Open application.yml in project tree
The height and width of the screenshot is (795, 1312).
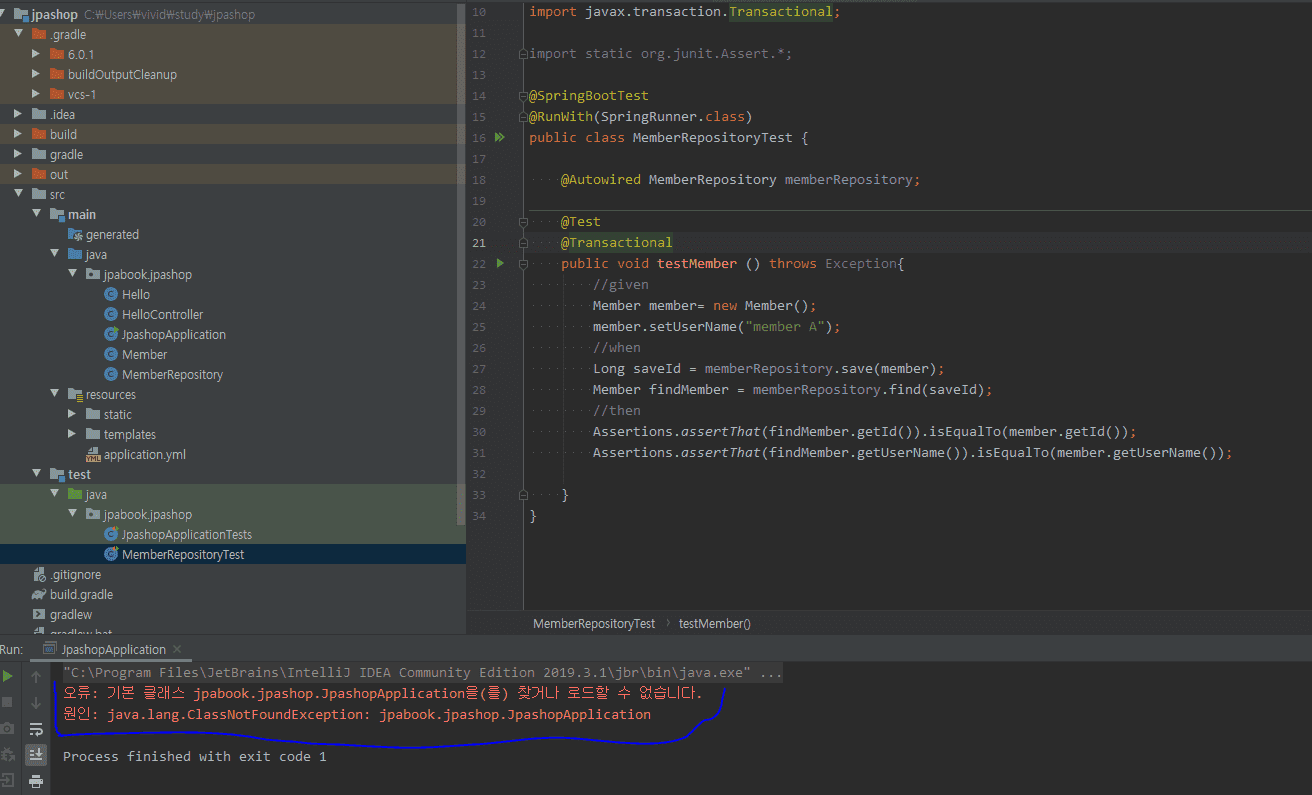click(144, 454)
